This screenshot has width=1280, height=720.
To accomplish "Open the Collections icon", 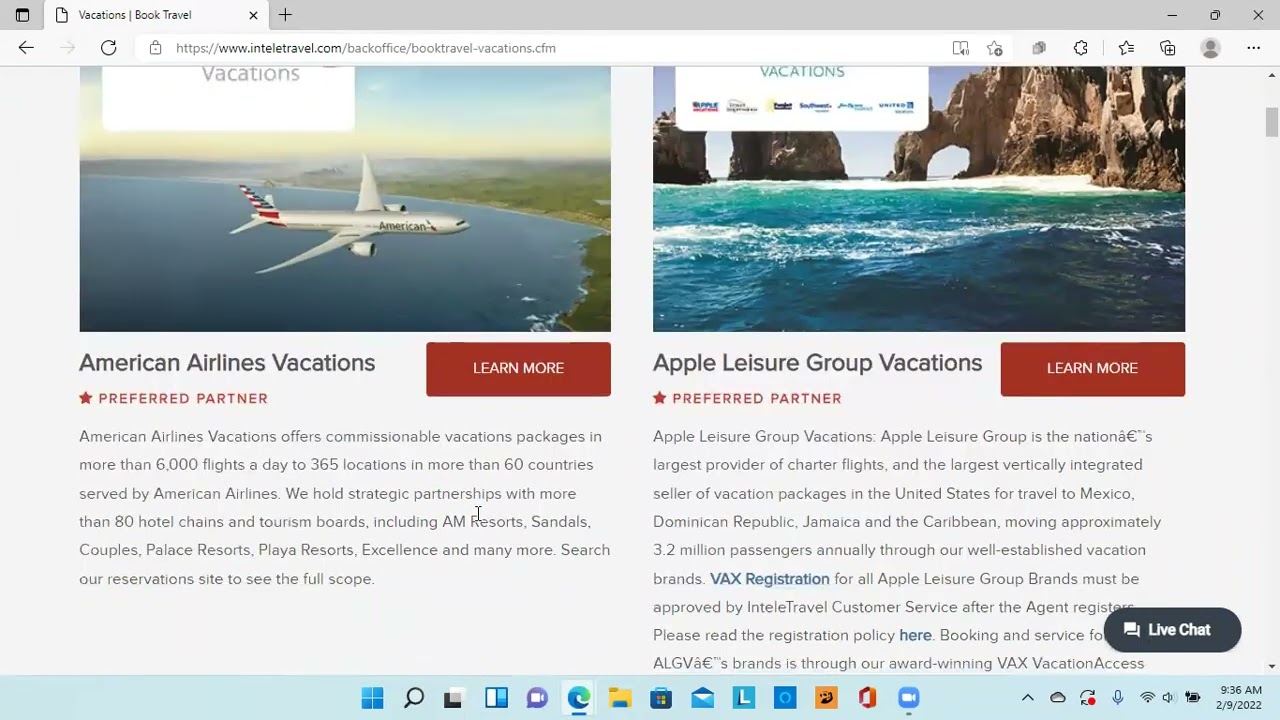I will [x=1167, y=48].
